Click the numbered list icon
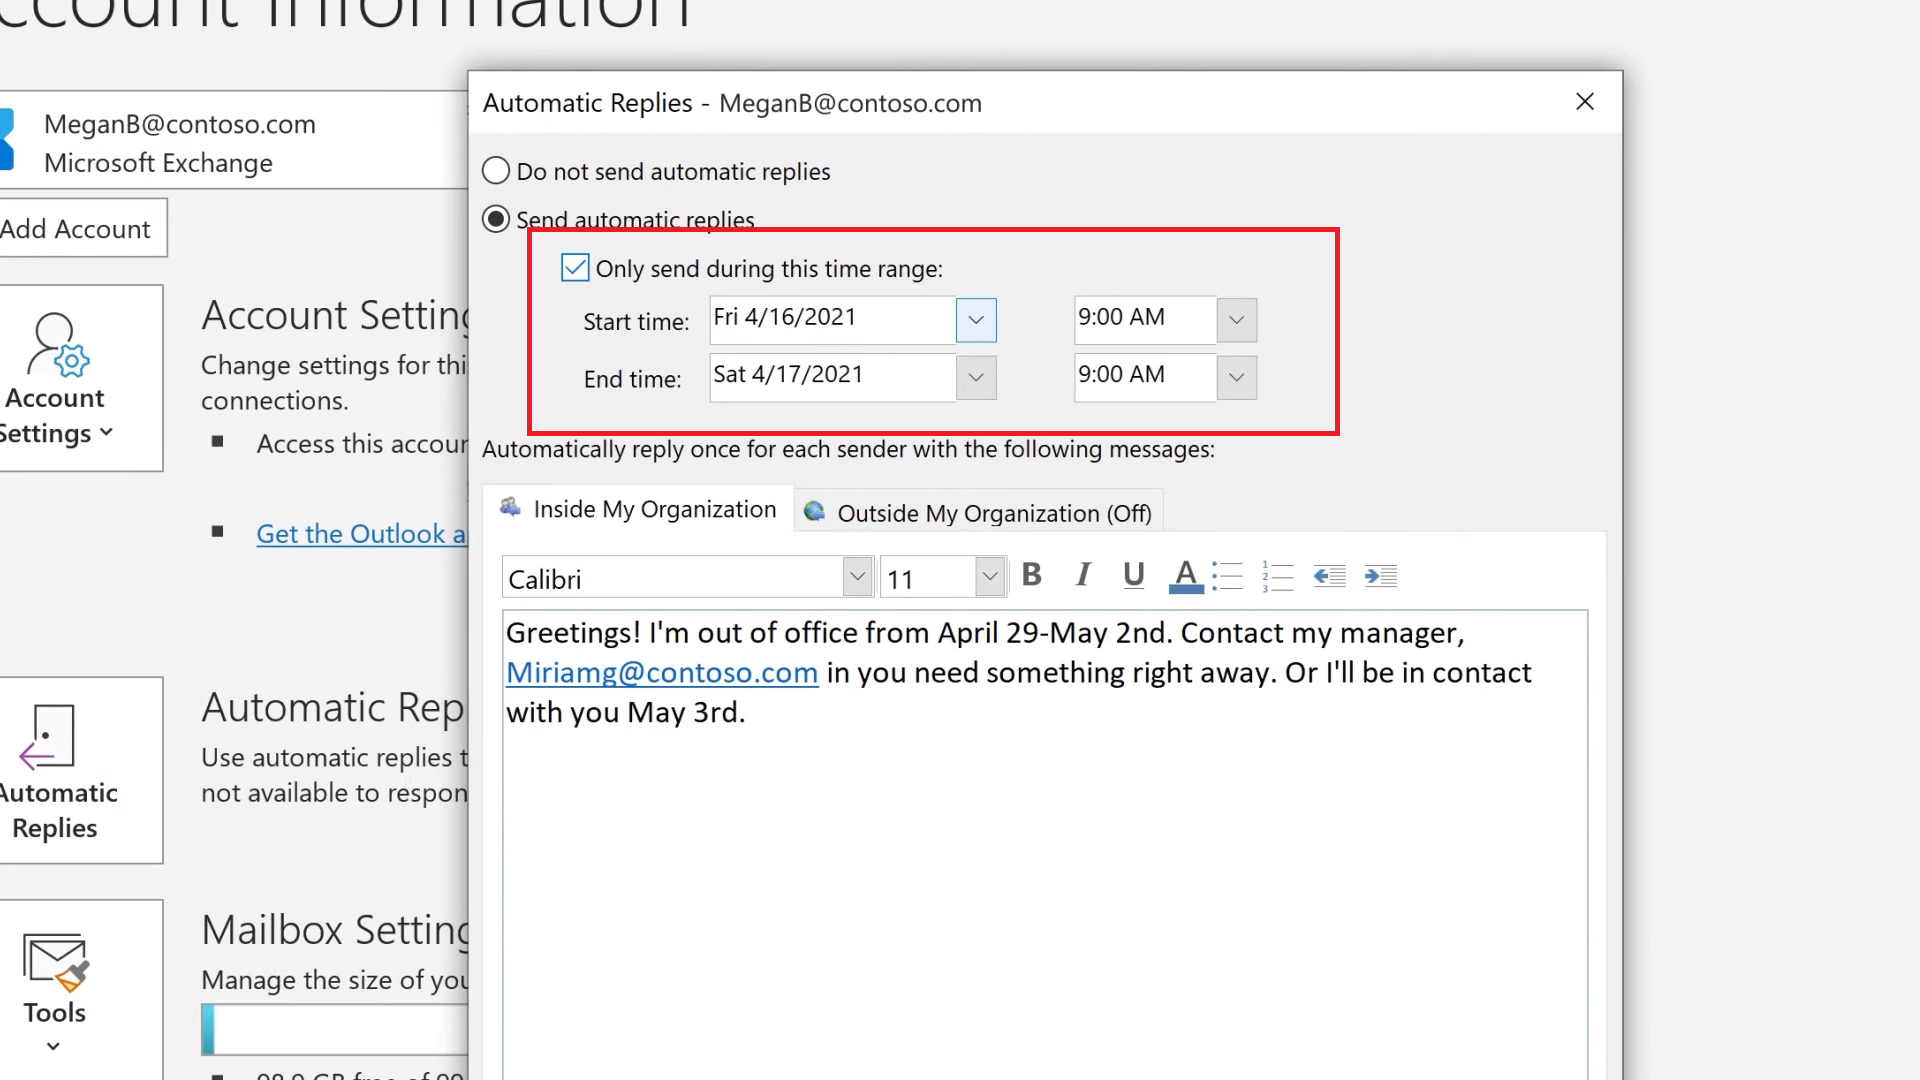Screen dimensions: 1920x1080 tap(1278, 576)
